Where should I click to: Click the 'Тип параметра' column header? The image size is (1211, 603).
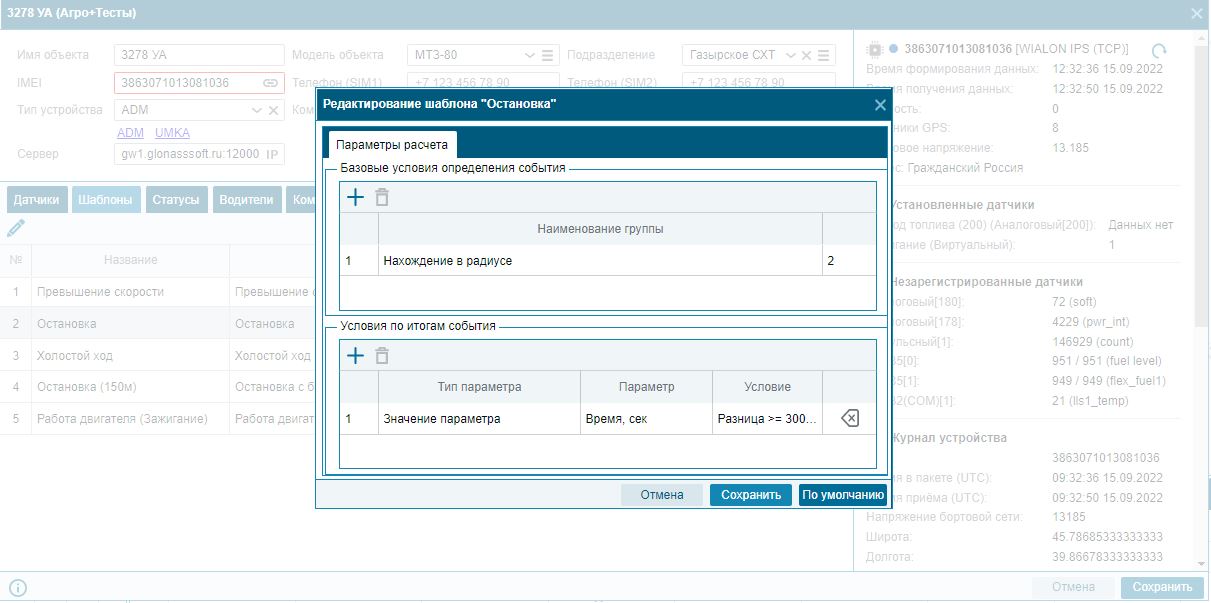pos(479,387)
